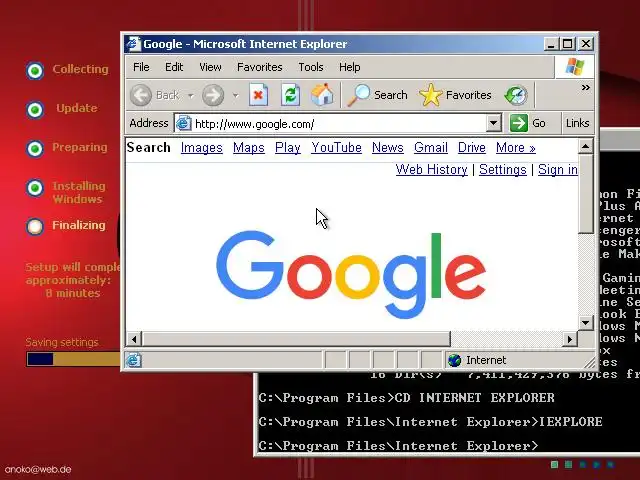Image resolution: width=640 pixels, height=480 pixels.
Task: Open the History clock icon in toolbar
Action: 516,95
